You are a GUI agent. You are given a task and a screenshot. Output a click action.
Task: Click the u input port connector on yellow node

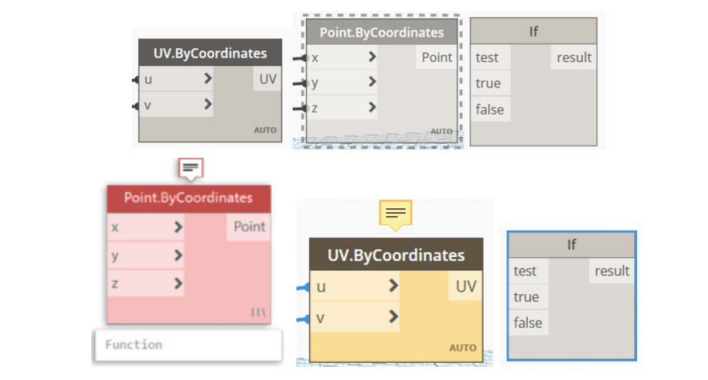303,287
